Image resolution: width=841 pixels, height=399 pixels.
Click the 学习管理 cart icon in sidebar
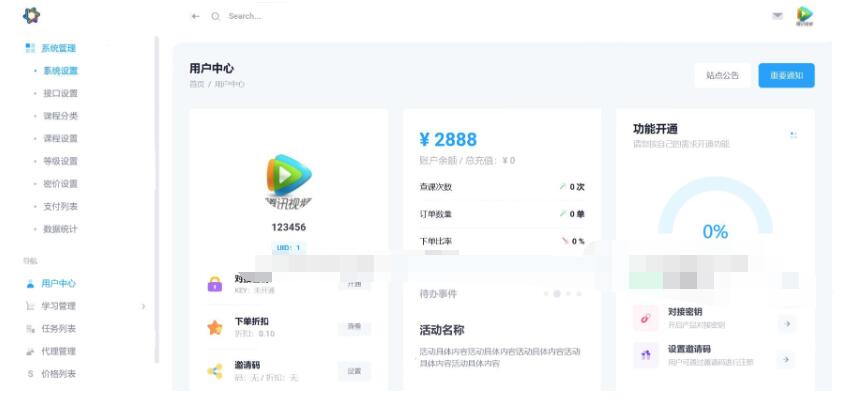(x=30, y=306)
